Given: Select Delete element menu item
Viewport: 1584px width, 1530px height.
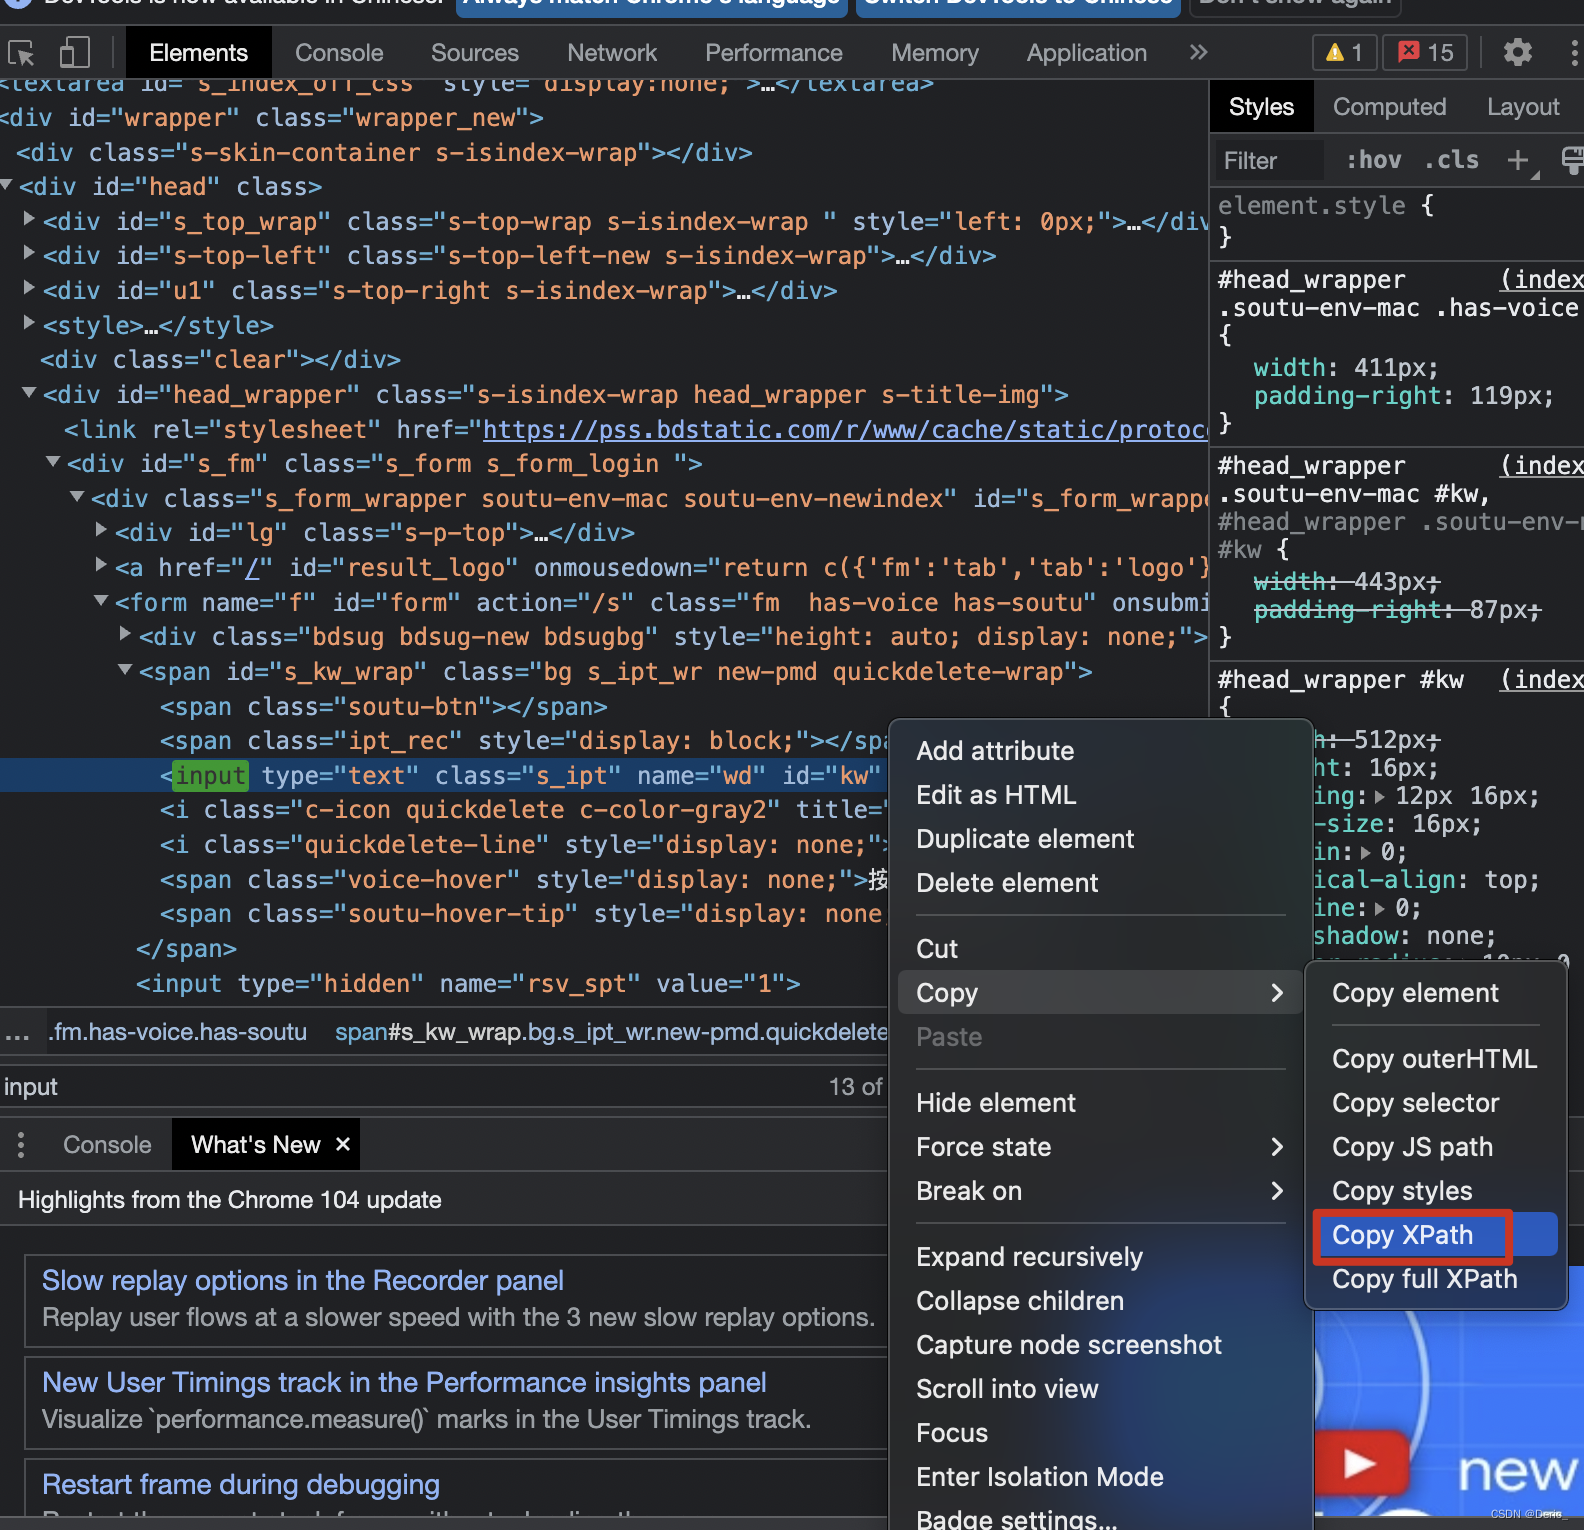Looking at the screenshot, I should (x=1100, y=883).
